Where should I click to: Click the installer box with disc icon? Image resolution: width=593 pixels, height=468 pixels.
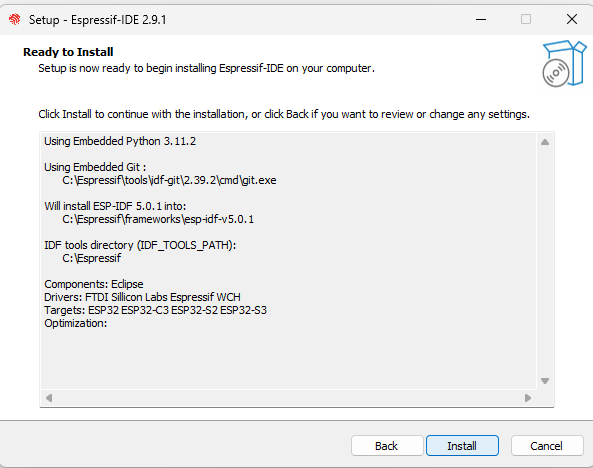coord(564,63)
